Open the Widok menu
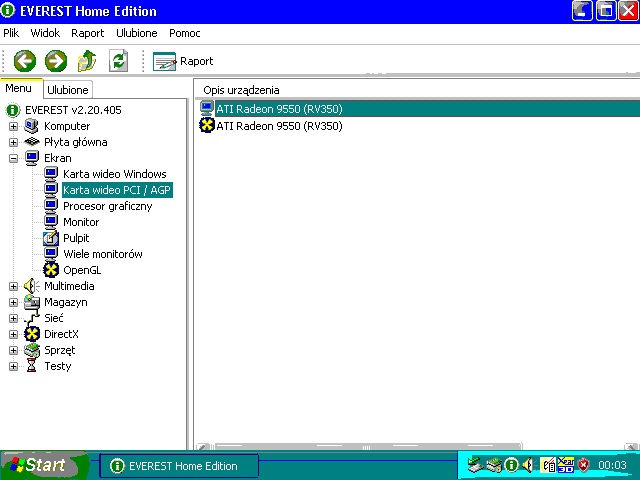 tap(45, 33)
